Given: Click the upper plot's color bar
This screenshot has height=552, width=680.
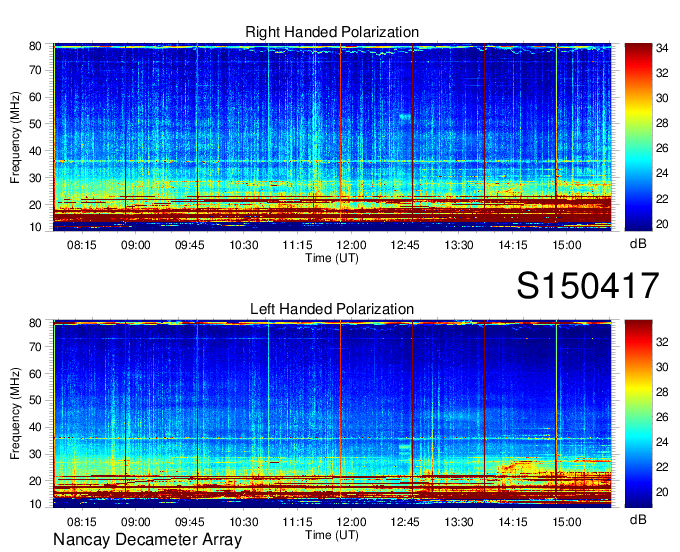Looking at the screenshot, I should [x=638, y=137].
